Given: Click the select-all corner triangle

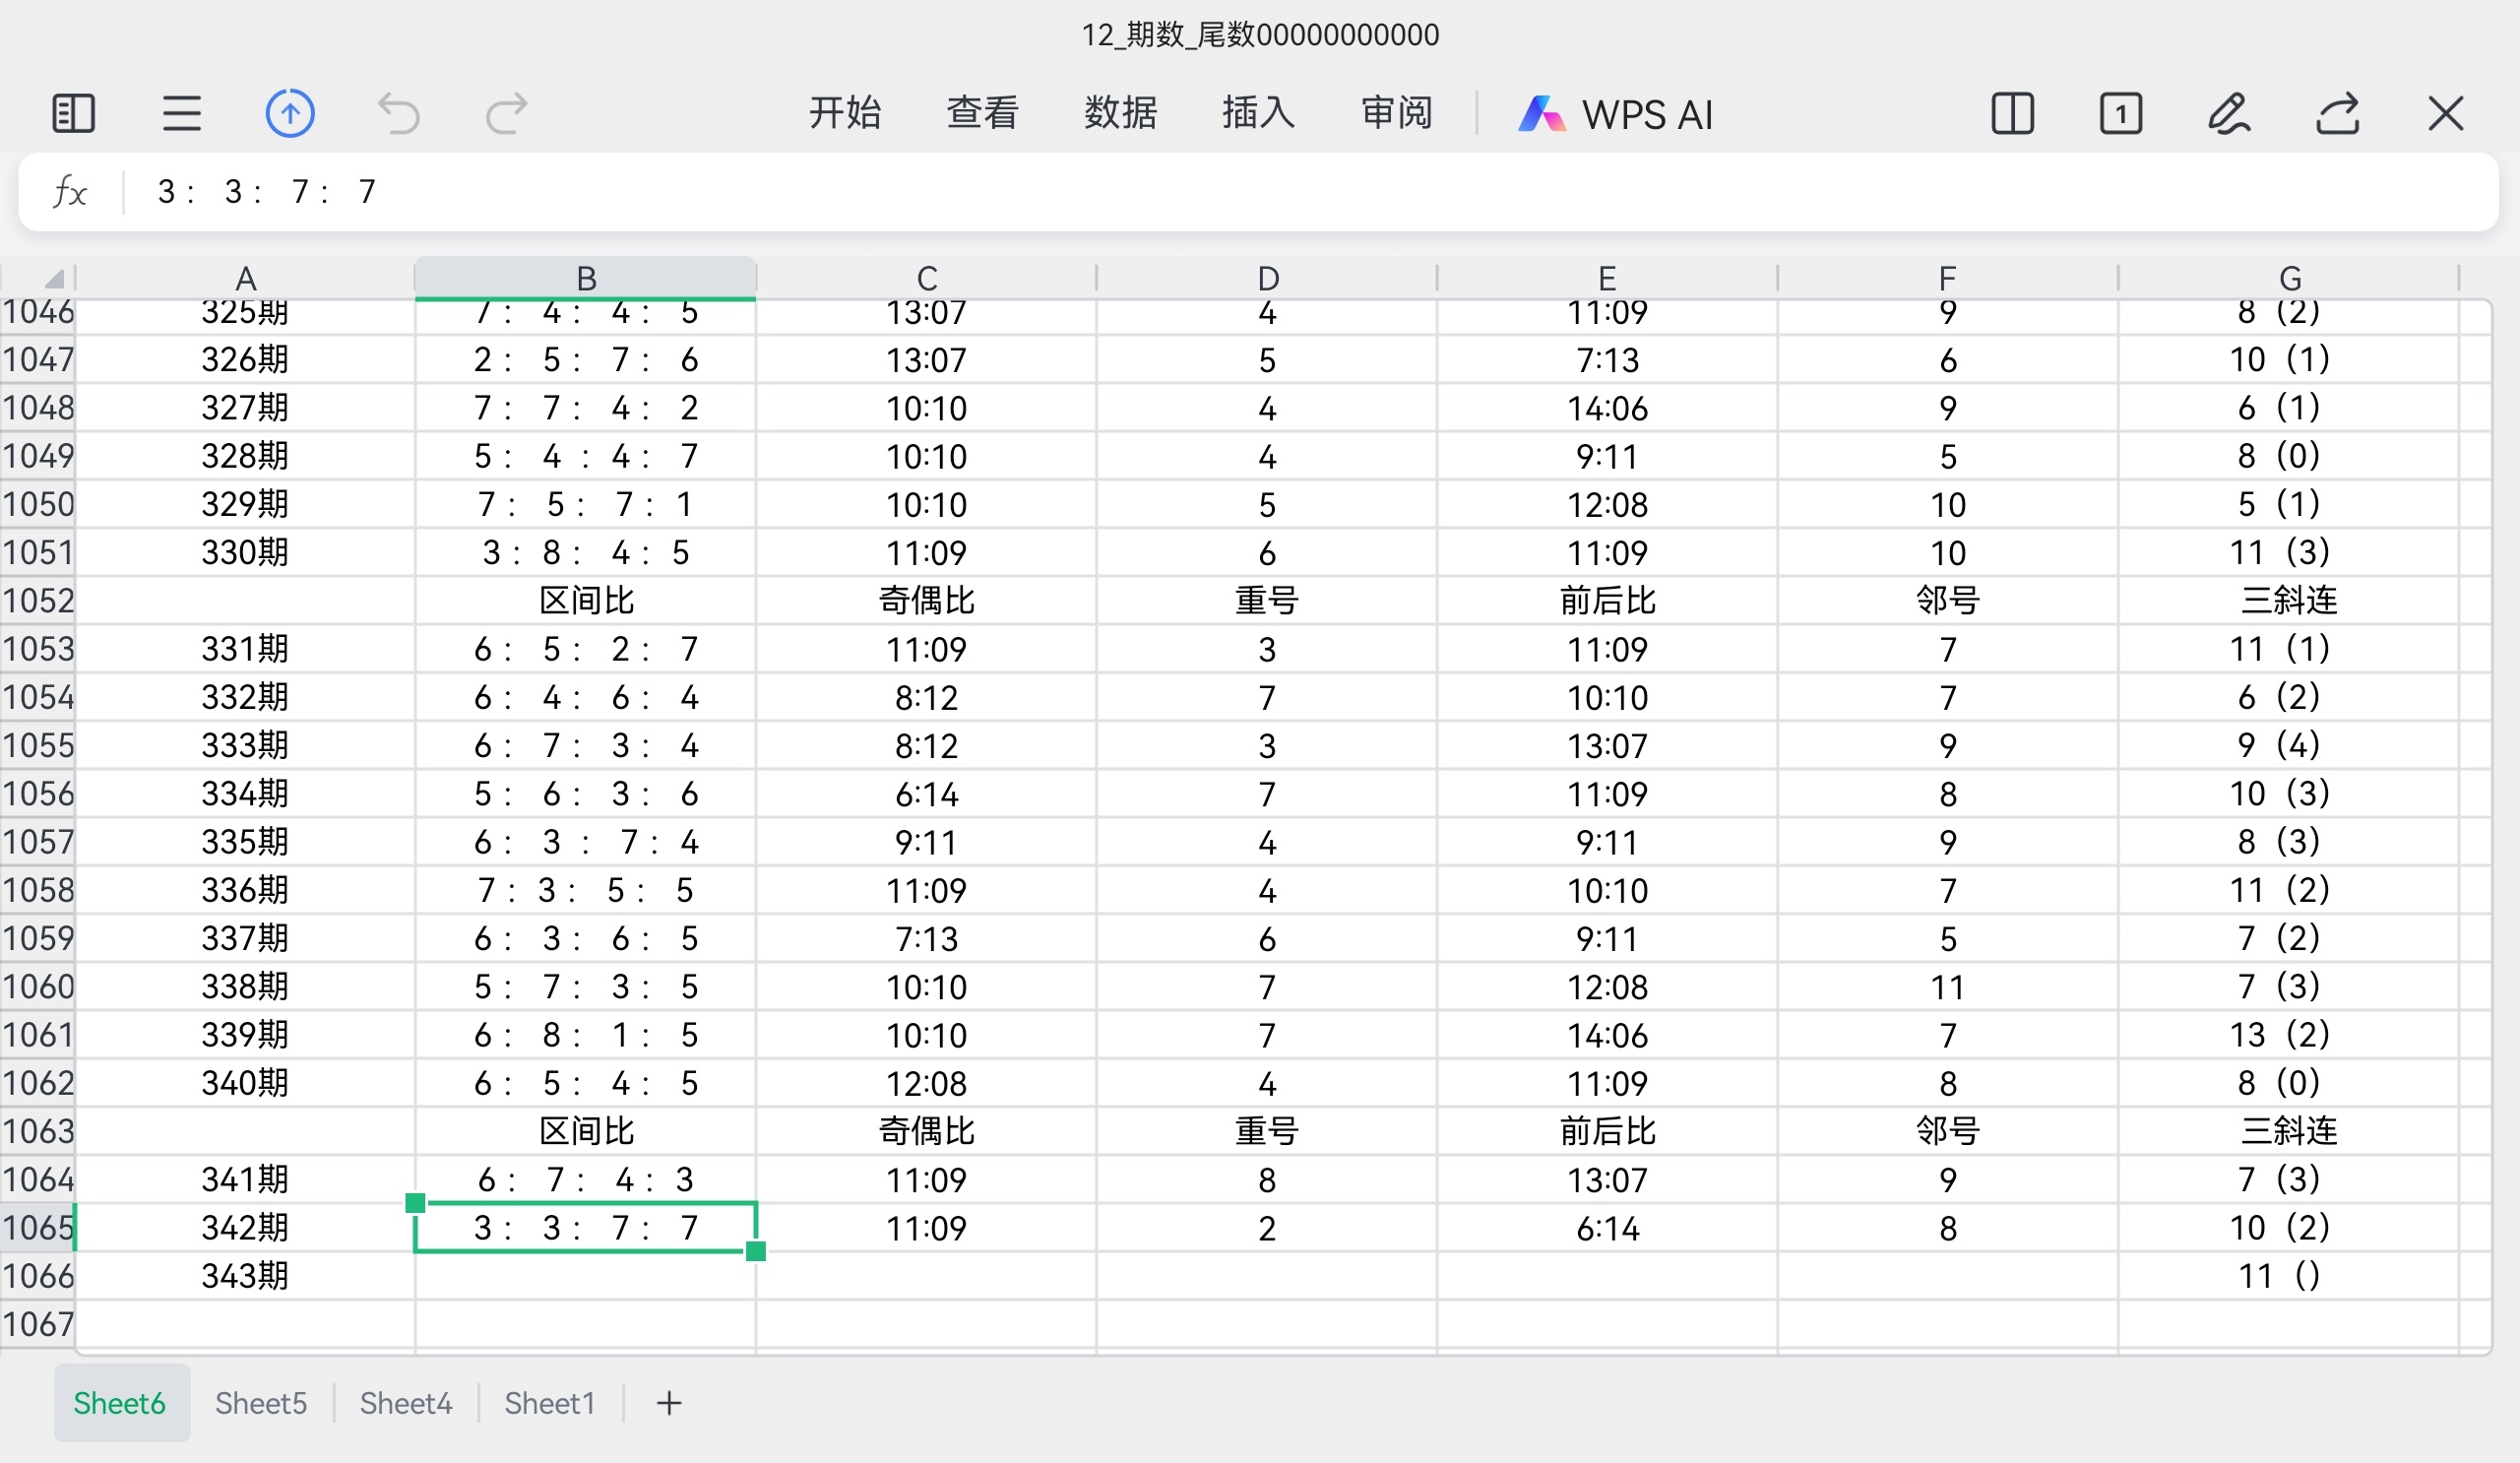Looking at the screenshot, I should pos(52,278).
